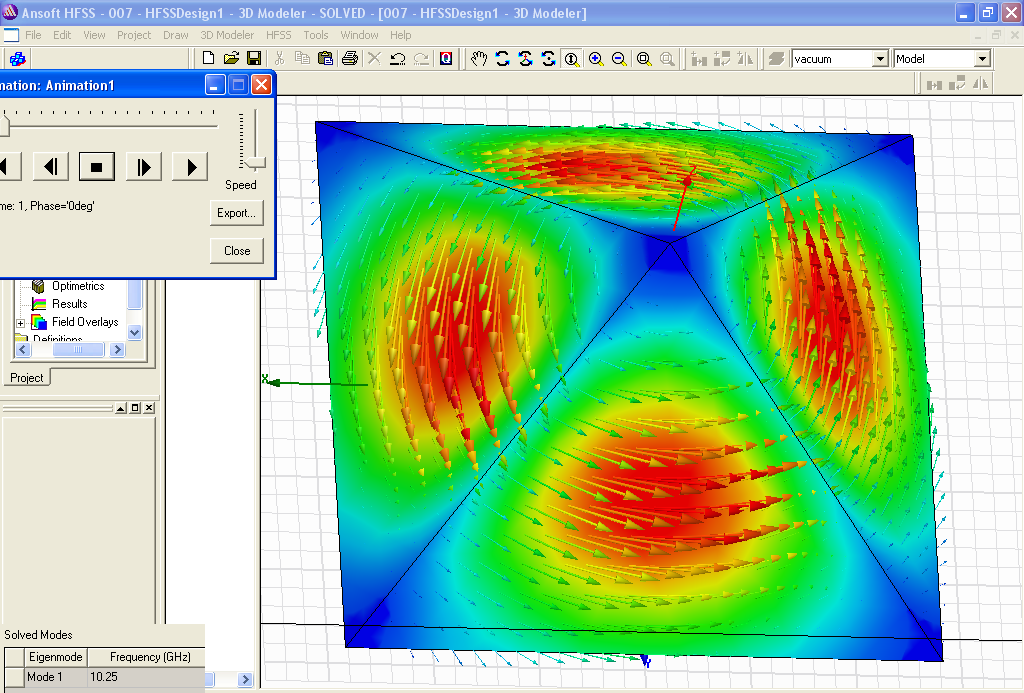Image resolution: width=1024 pixels, height=693 pixels.
Task: Click Export in the Animation dialog
Action: pos(236,213)
